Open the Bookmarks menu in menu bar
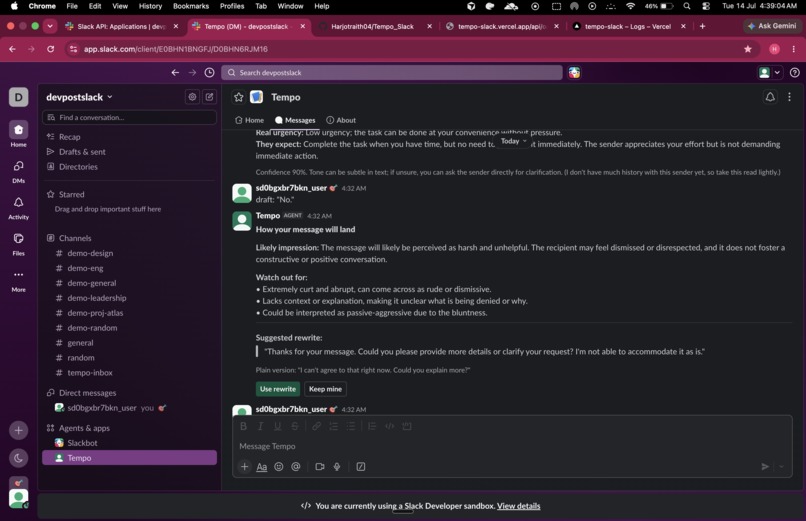This screenshot has height=521, width=806. point(191,6)
